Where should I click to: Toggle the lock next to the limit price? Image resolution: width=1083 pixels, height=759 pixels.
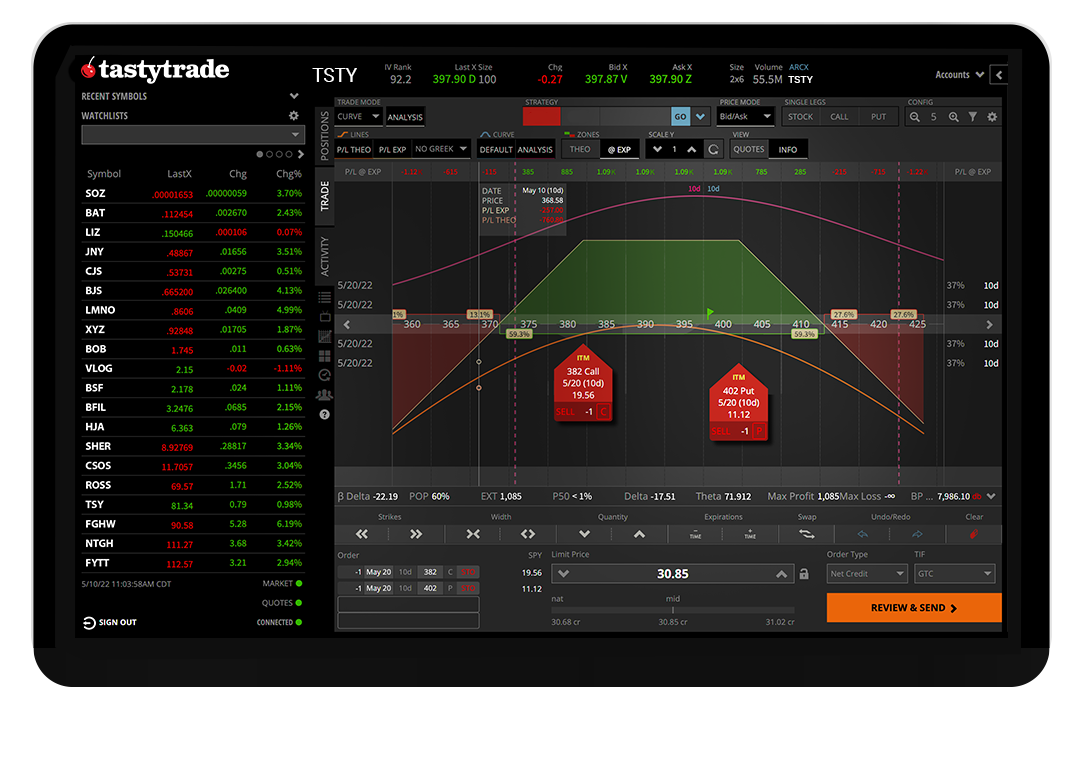806,573
